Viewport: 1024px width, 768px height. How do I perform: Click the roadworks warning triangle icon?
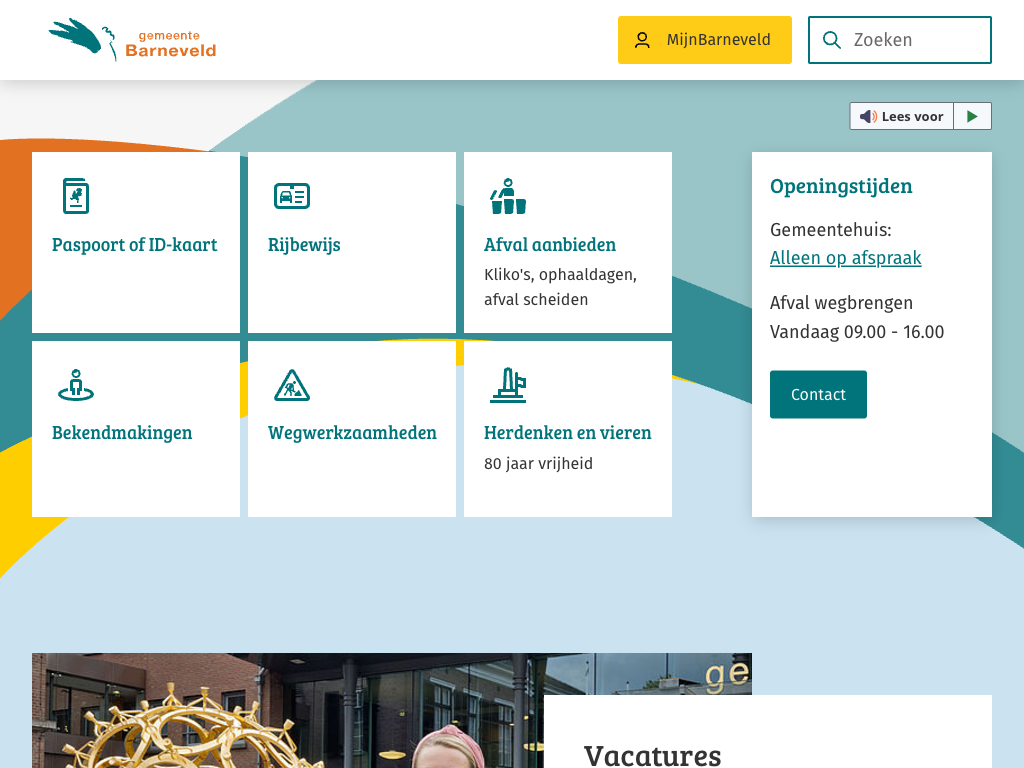click(x=291, y=385)
